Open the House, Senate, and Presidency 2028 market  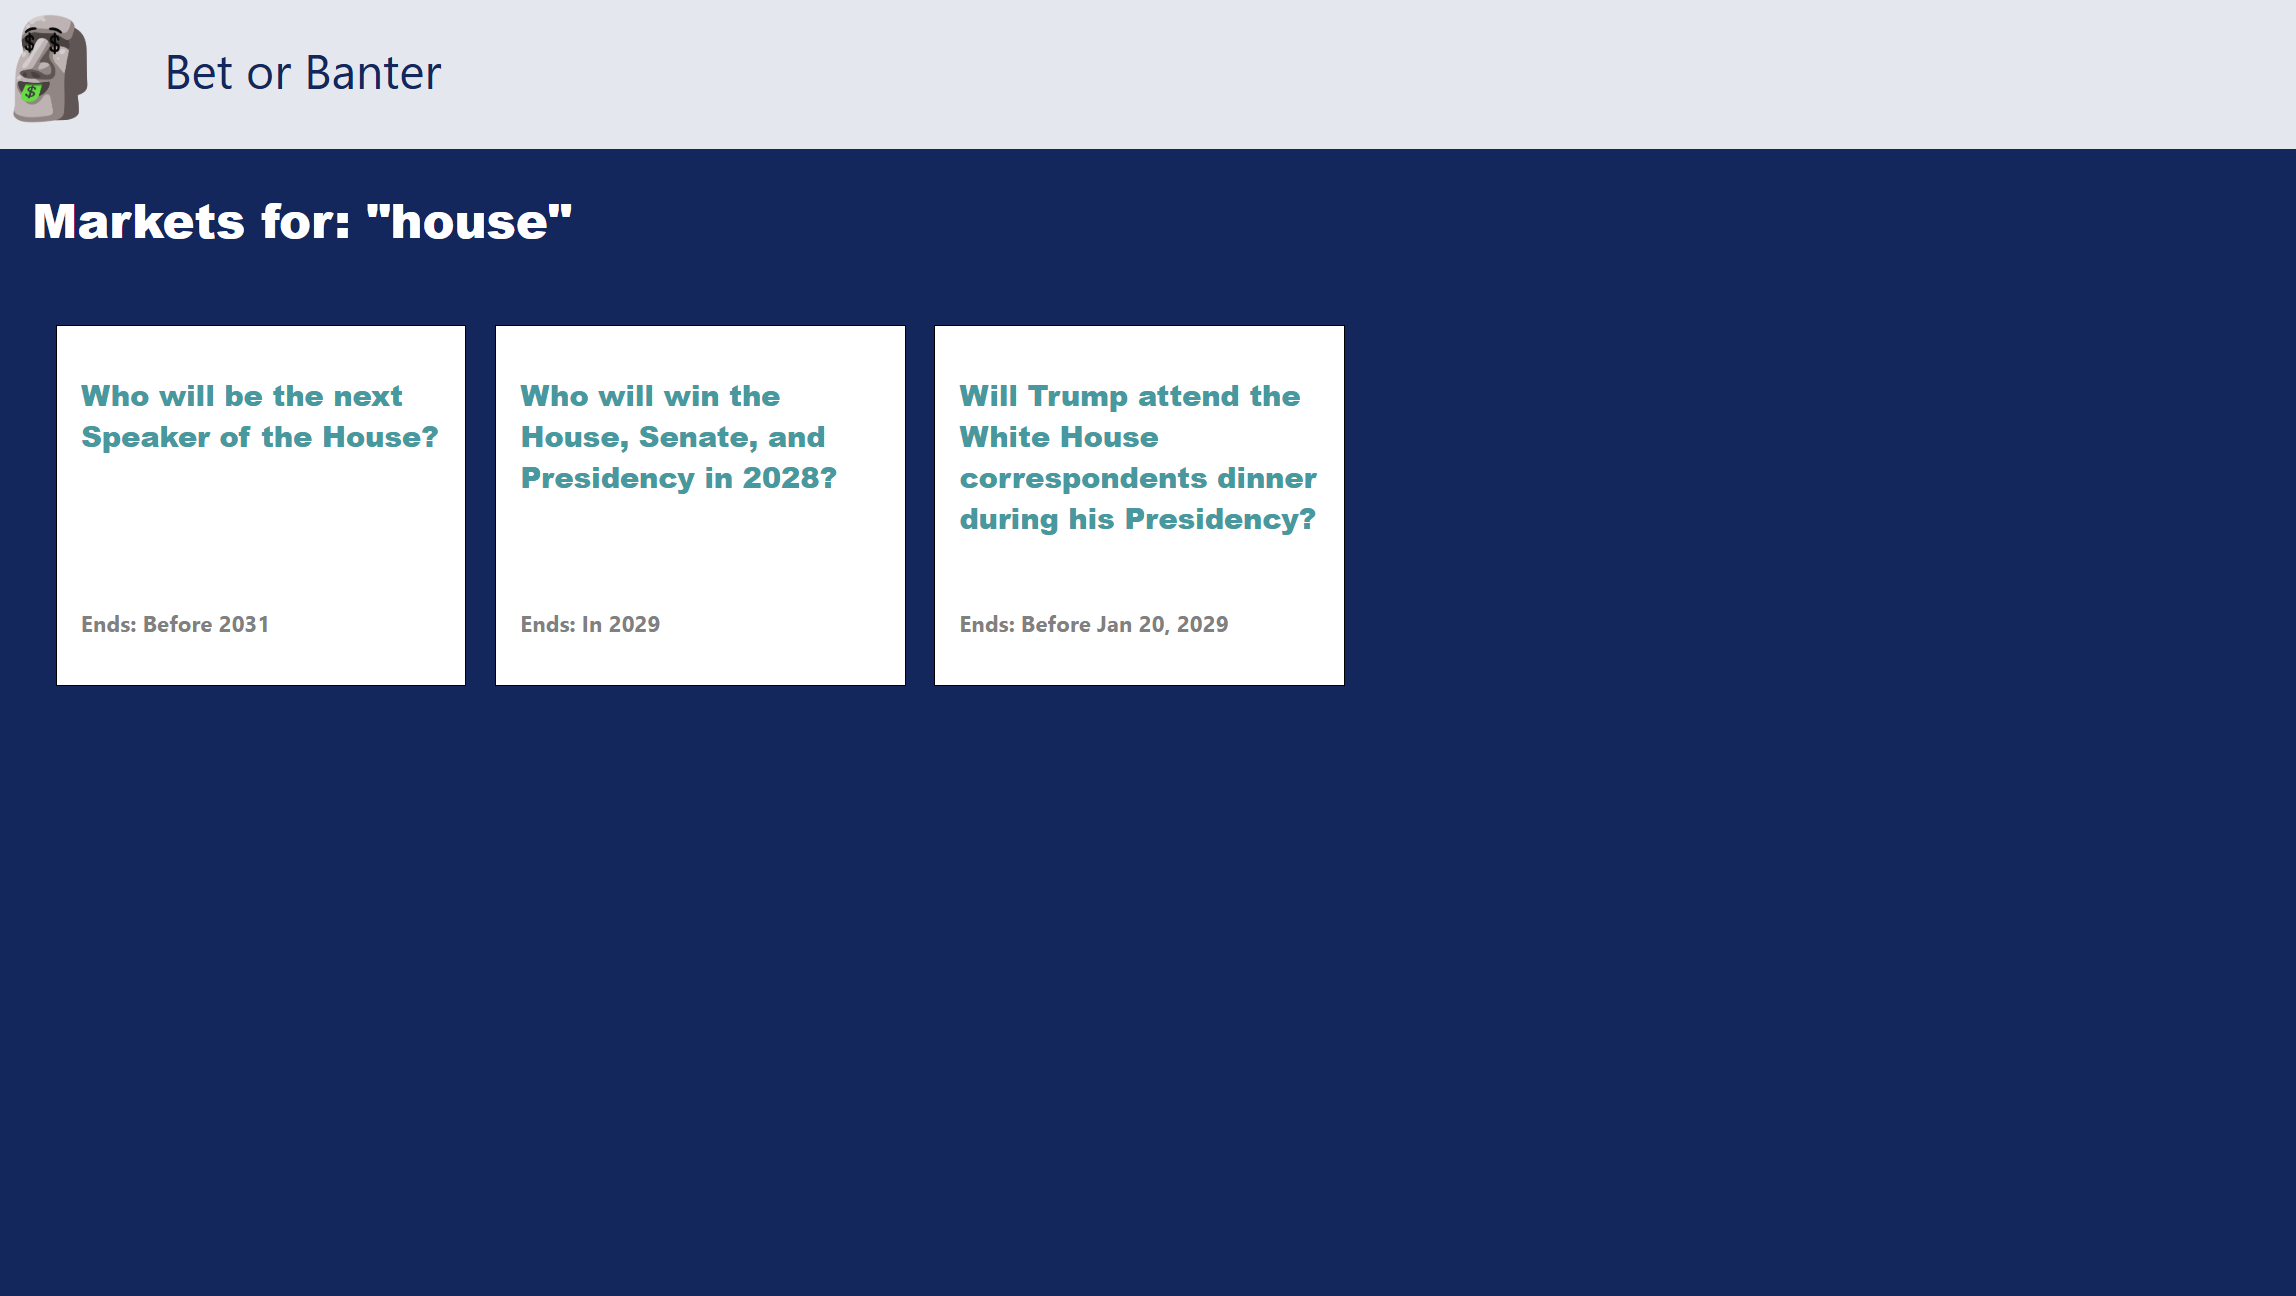(x=672, y=437)
